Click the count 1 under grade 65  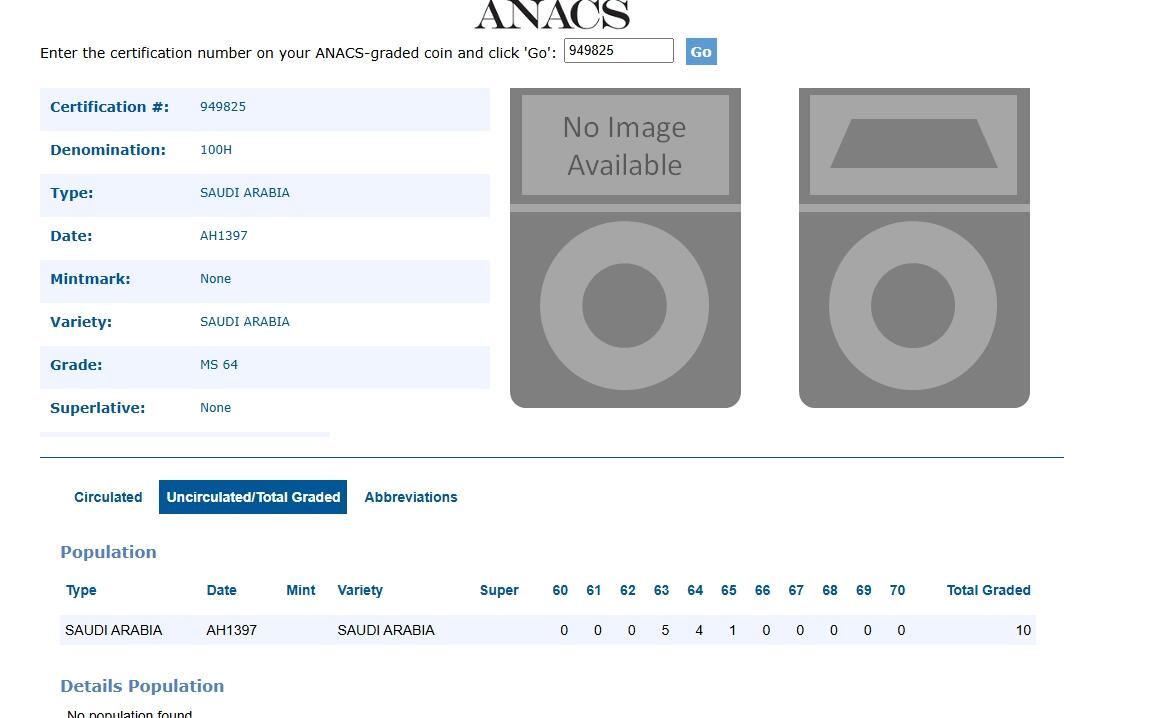[732, 630]
